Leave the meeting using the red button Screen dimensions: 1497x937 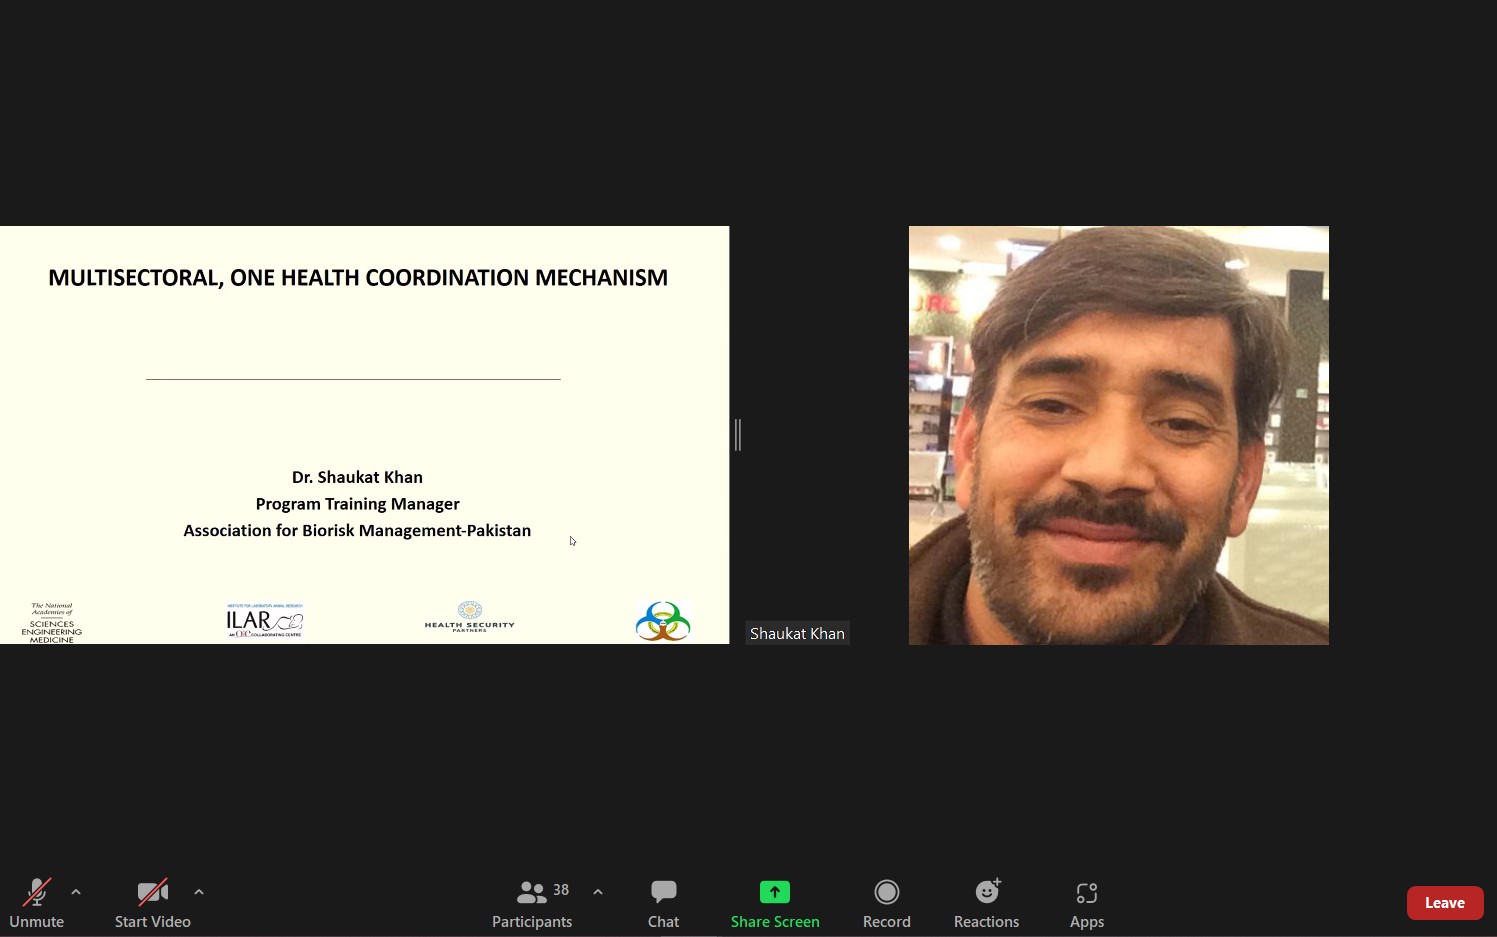(1445, 903)
